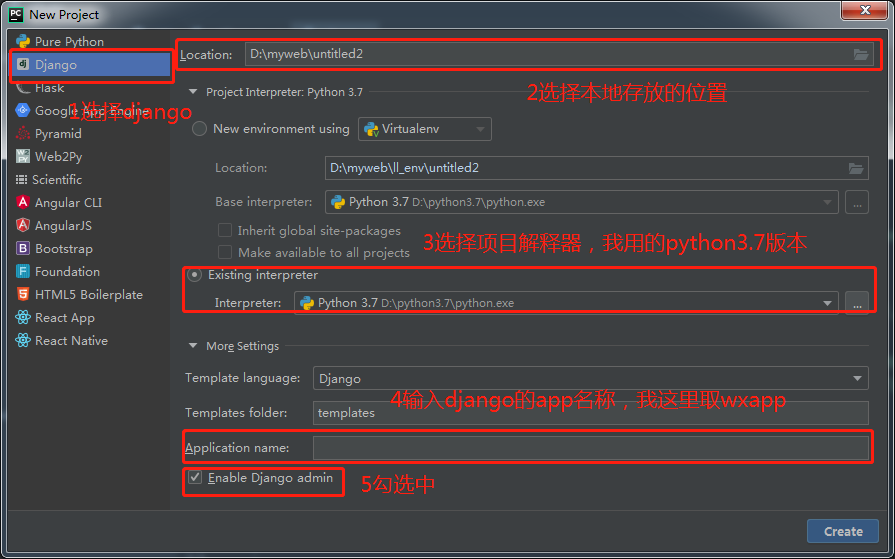Click the Create button
Image resolution: width=895 pixels, height=559 pixels.
[843, 531]
